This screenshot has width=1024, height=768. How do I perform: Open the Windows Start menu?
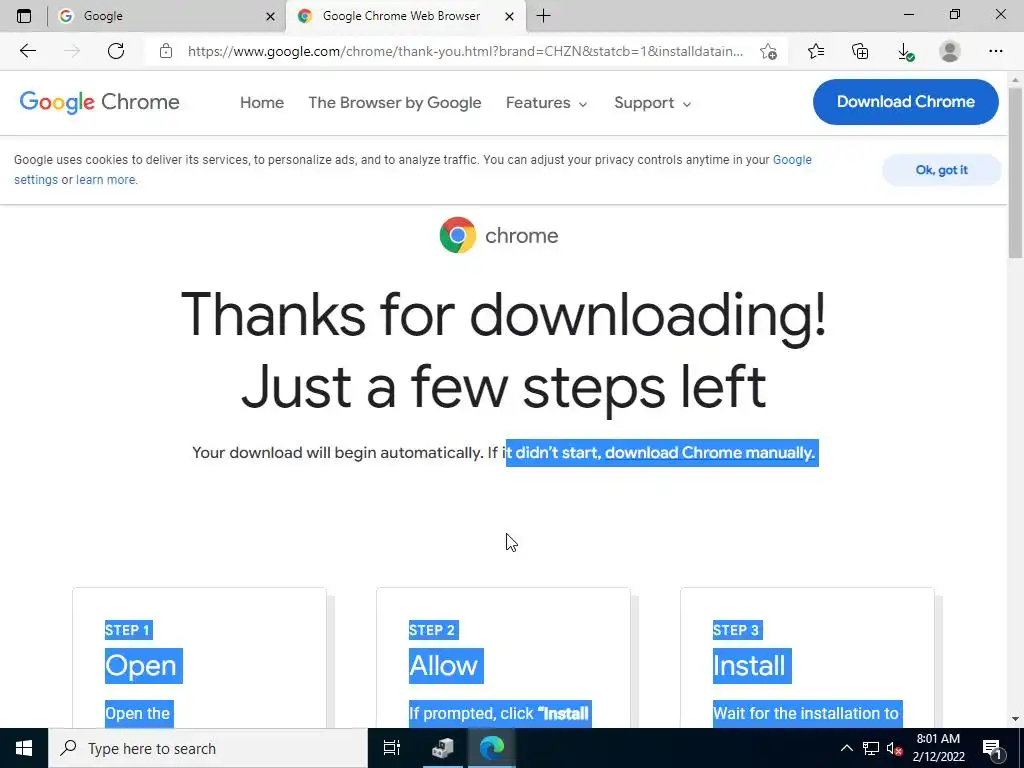[24, 748]
